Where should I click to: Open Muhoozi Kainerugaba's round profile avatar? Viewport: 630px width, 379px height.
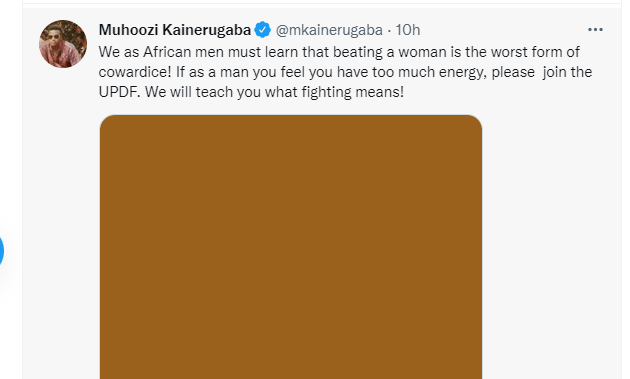pos(63,44)
